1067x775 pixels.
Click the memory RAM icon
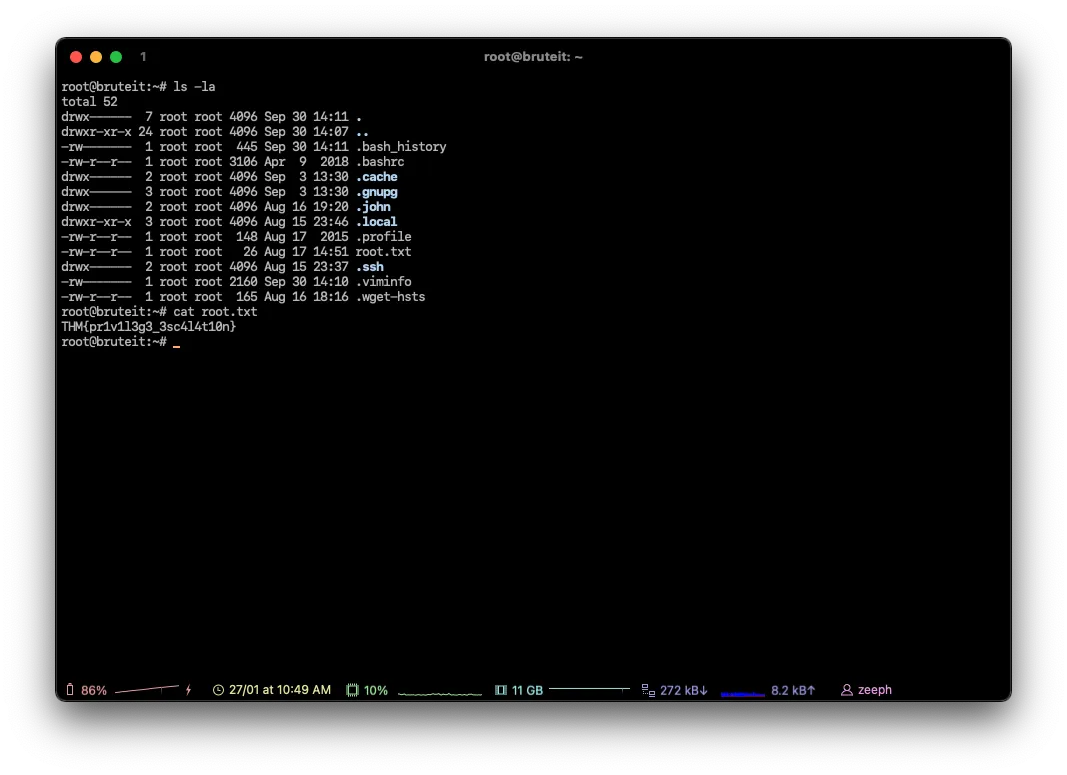tap(501, 690)
